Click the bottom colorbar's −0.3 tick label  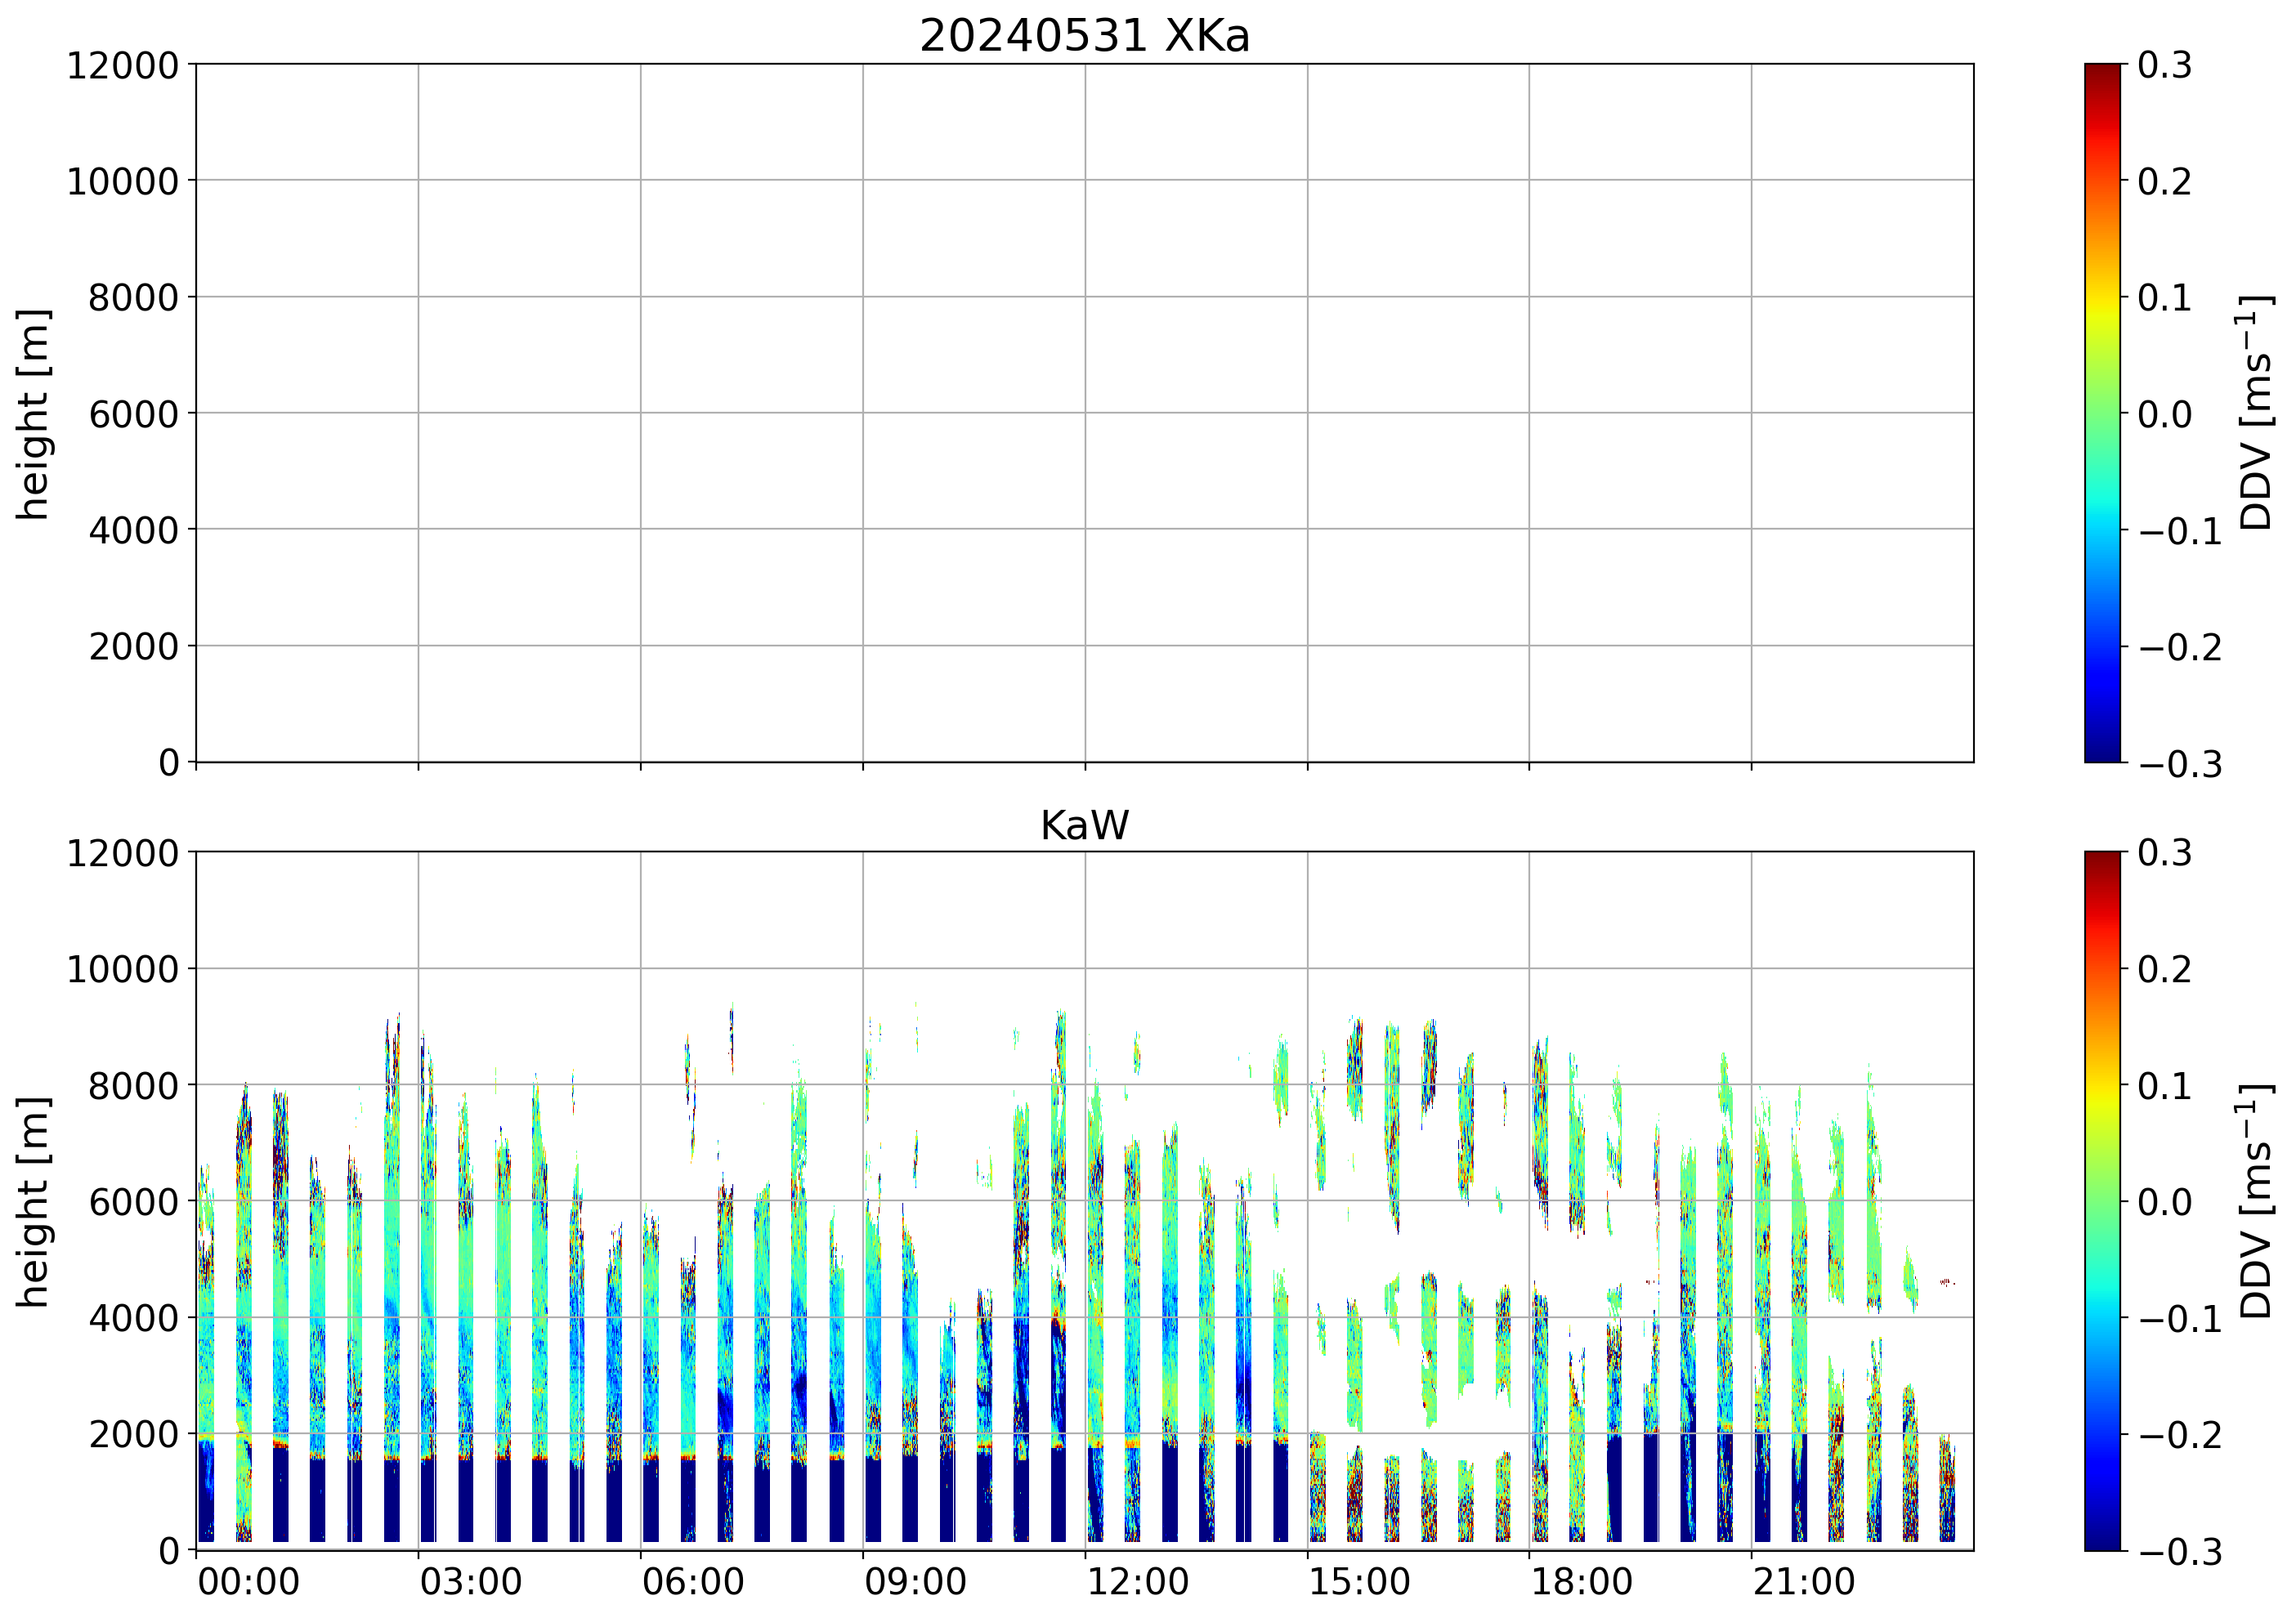[x=2180, y=1552]
